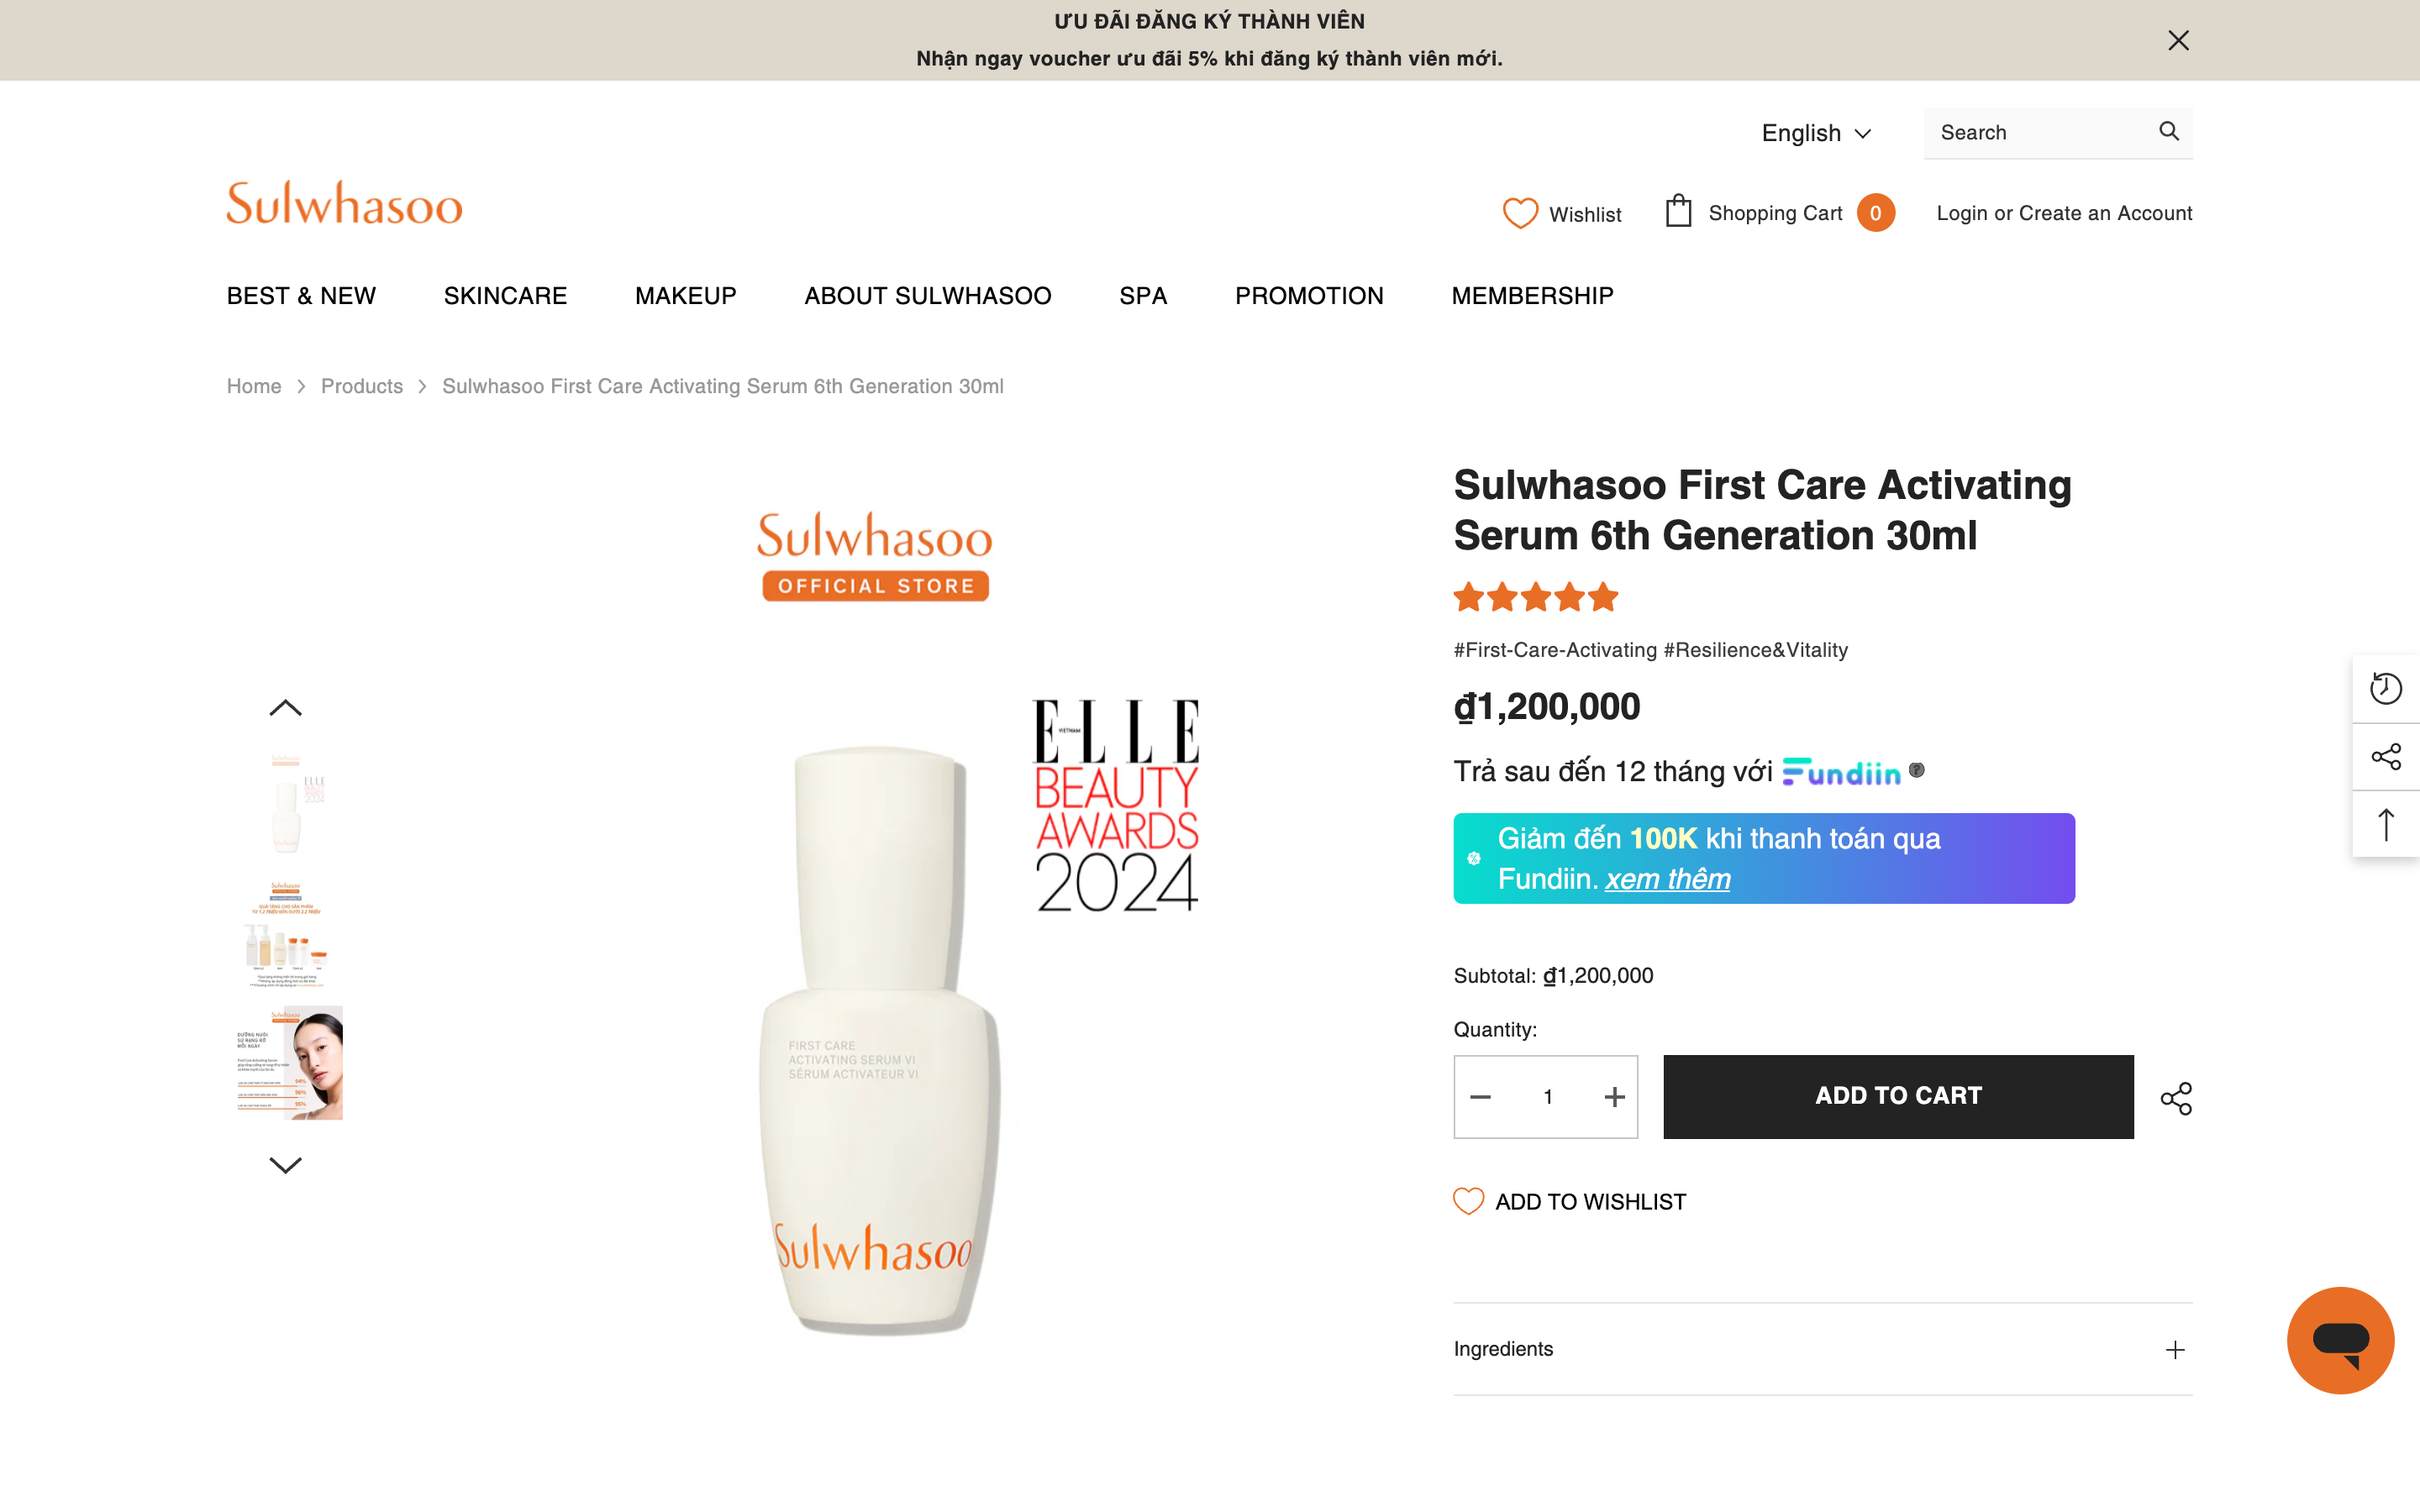The width and height of the screenshot is (2420, 1512).
Task: Increase quantity with plus stepper
Action: (1613, 1096)
